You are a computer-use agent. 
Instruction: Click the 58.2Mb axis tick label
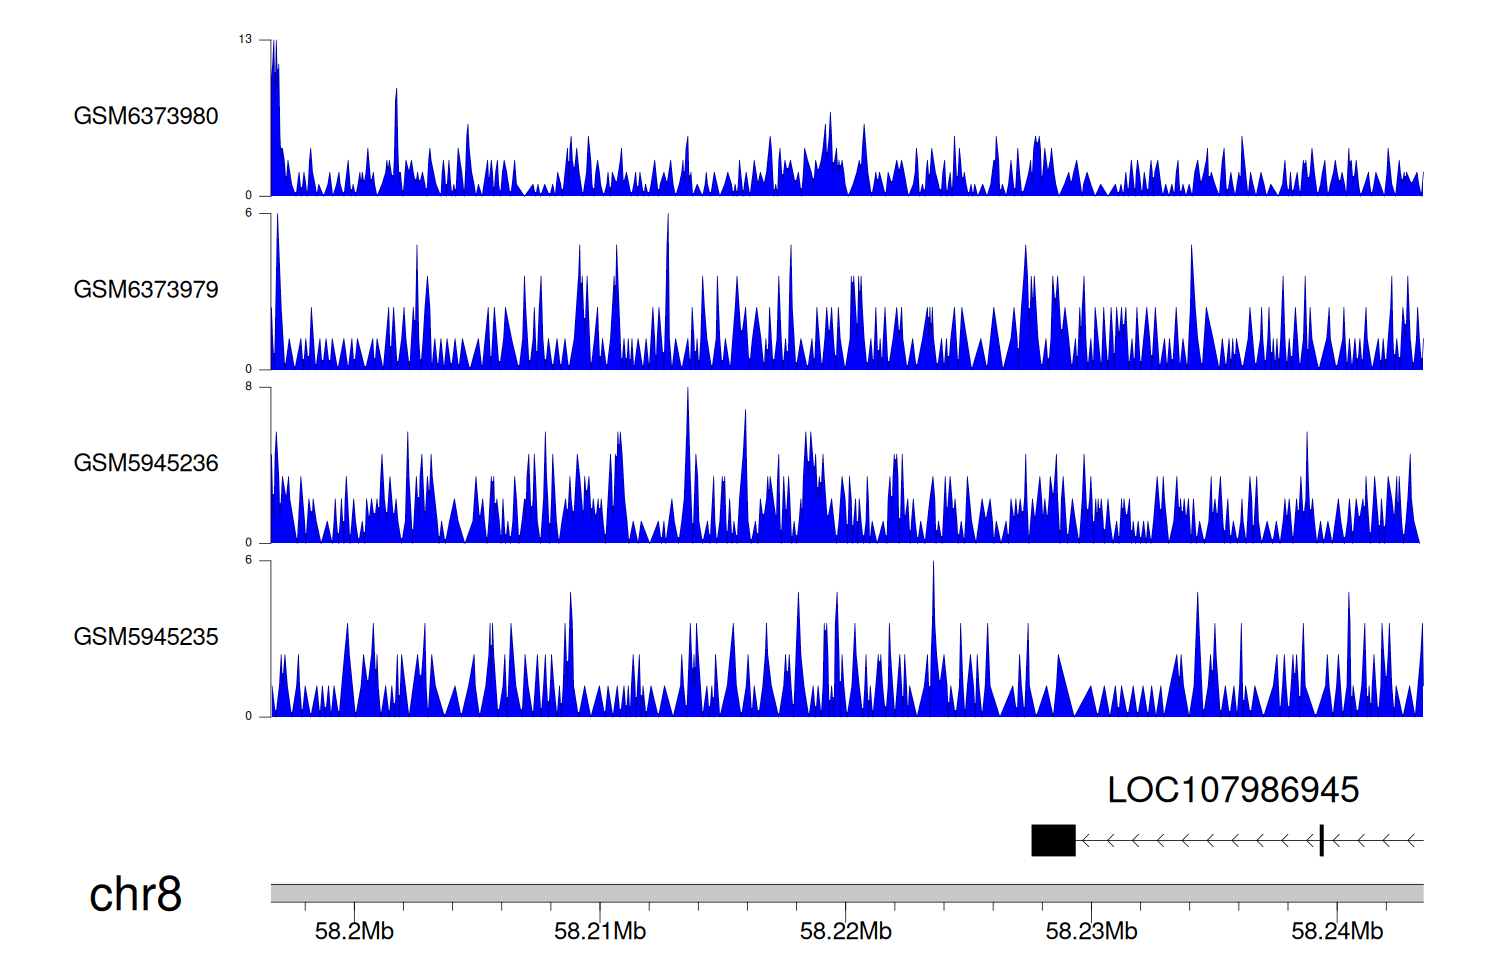click(x=354, y=932)
